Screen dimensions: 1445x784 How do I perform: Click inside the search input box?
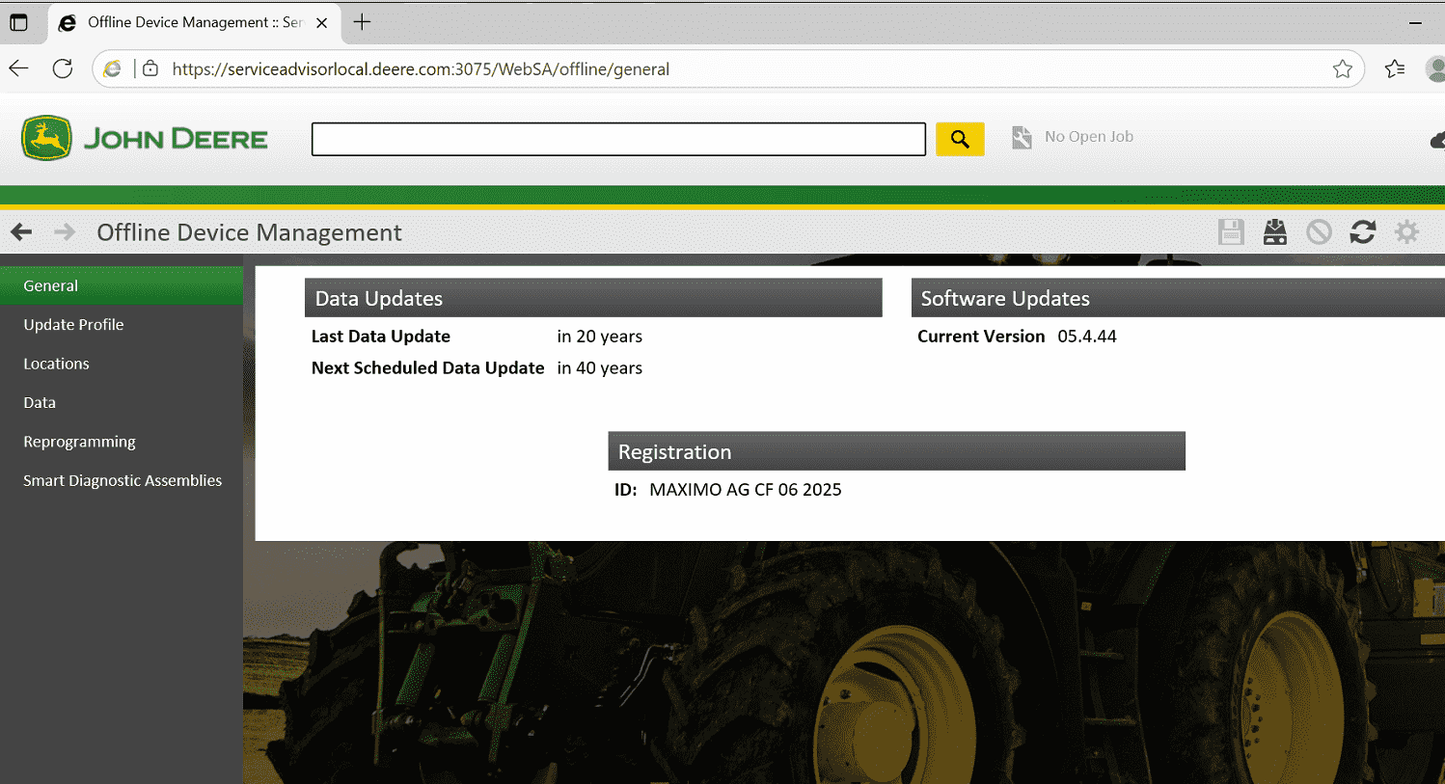(x=618, y=139)
